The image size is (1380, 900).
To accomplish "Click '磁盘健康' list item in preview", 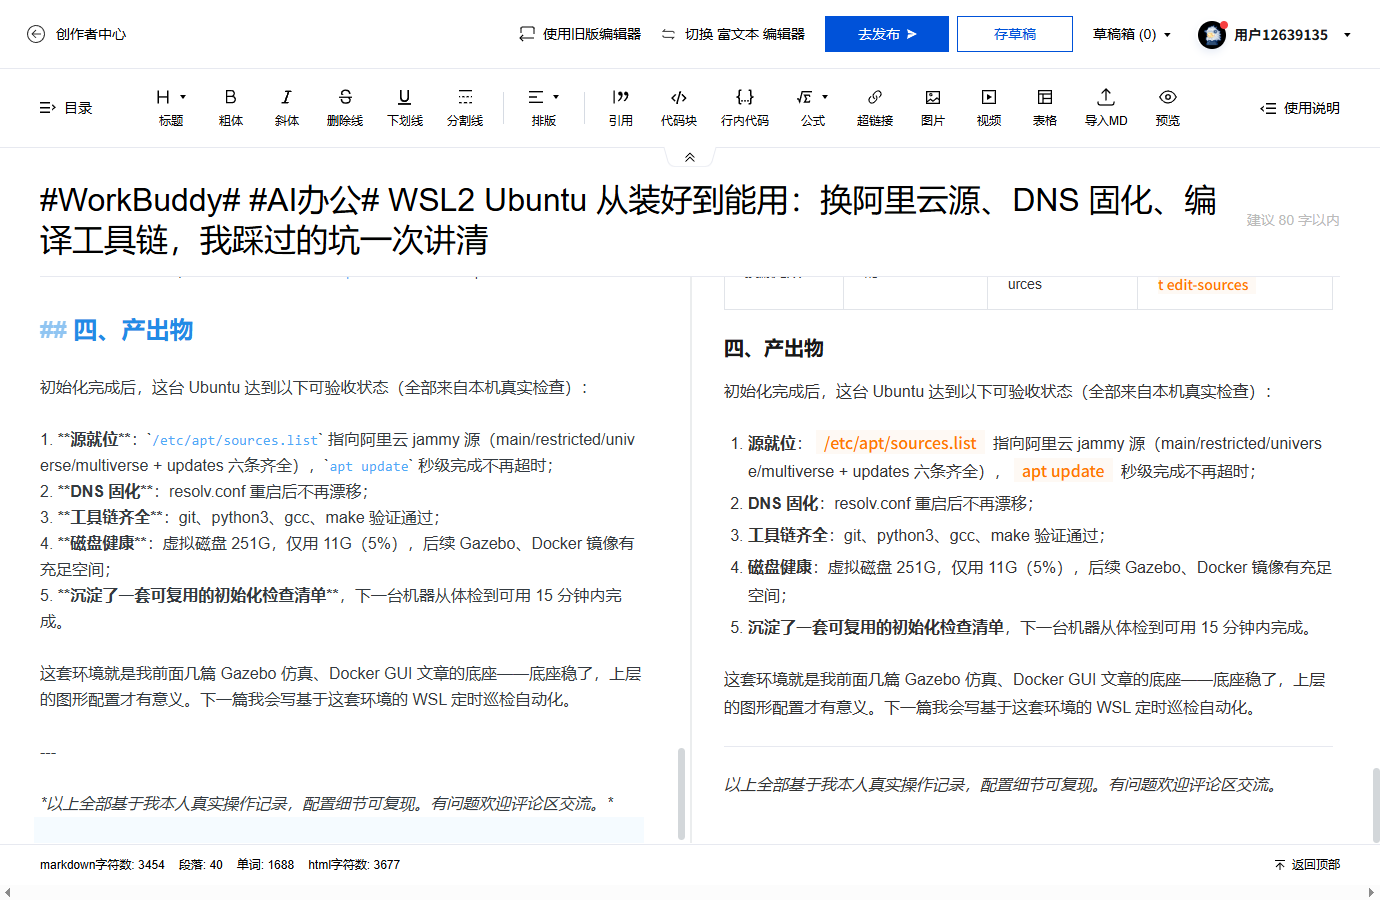I will tap(1040, 581).
